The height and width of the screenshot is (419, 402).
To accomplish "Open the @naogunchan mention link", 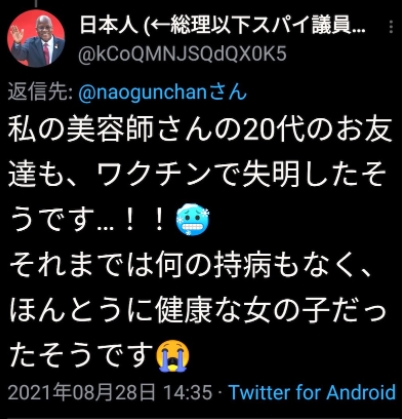I will point(143,92).
